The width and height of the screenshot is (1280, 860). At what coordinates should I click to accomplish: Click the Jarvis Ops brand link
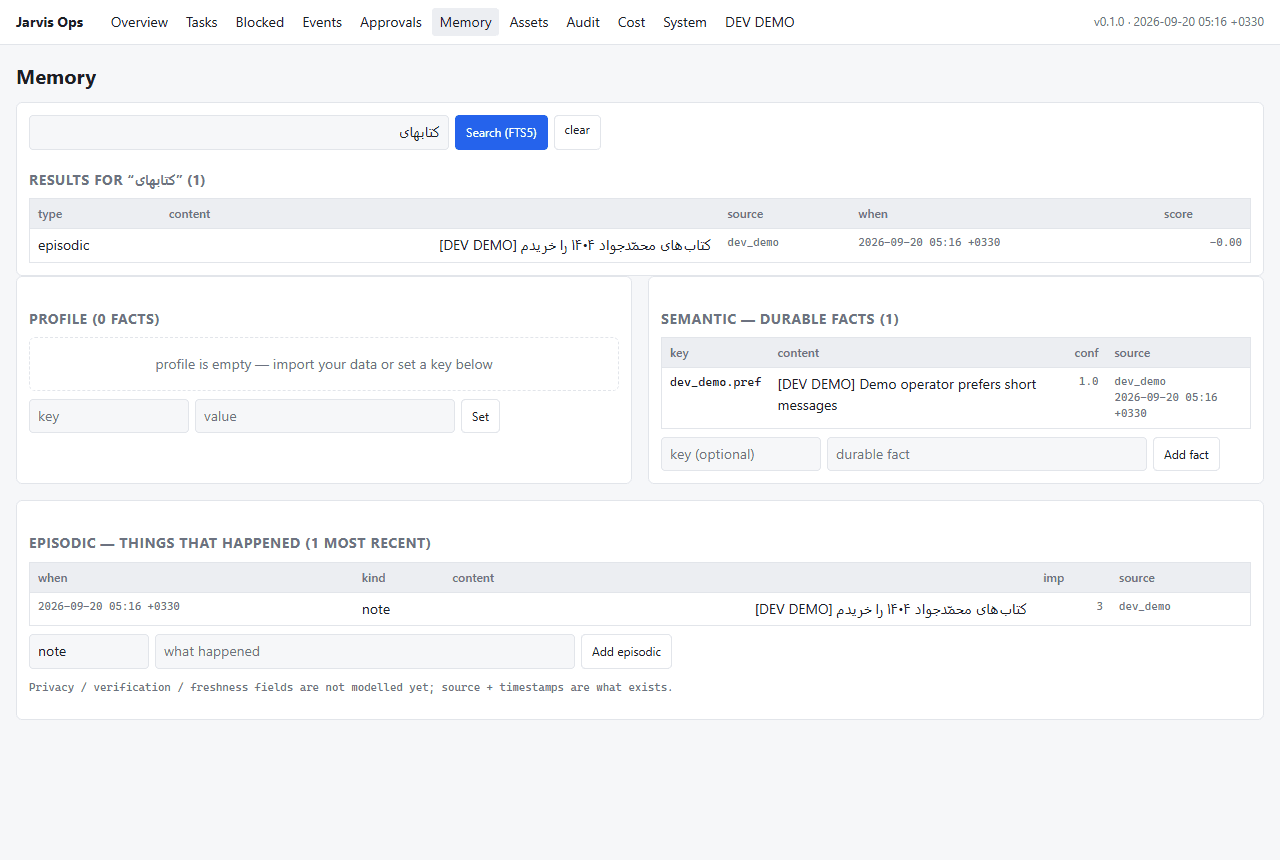[50, 22]
